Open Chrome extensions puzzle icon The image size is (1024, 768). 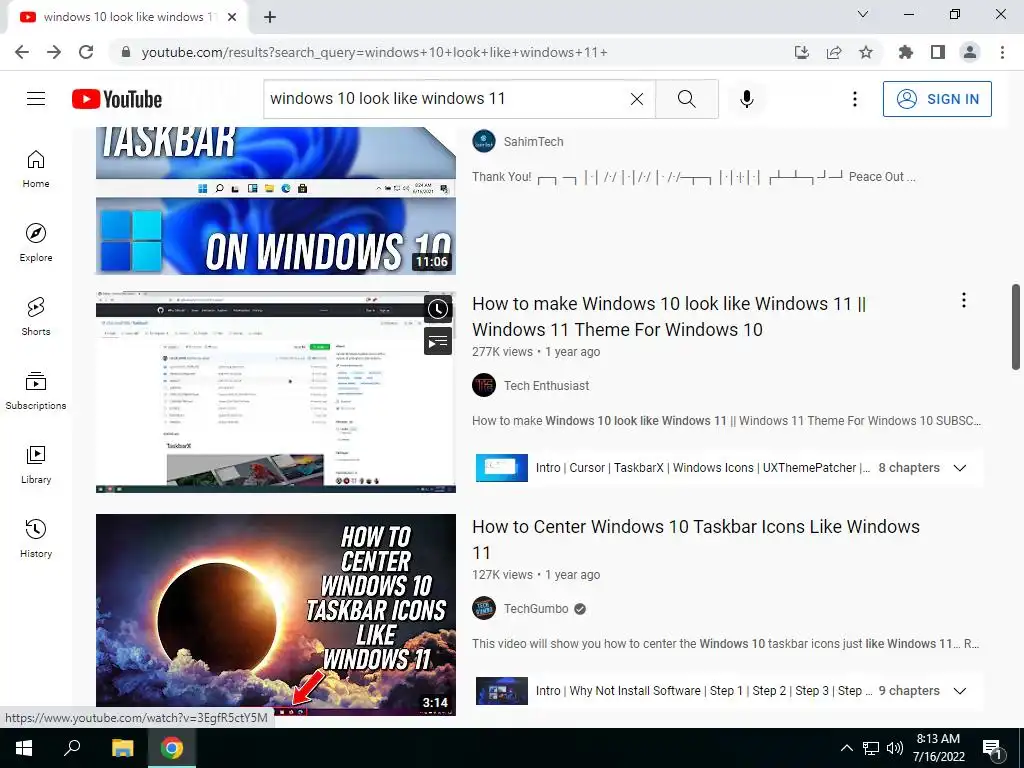click(906, 52)
